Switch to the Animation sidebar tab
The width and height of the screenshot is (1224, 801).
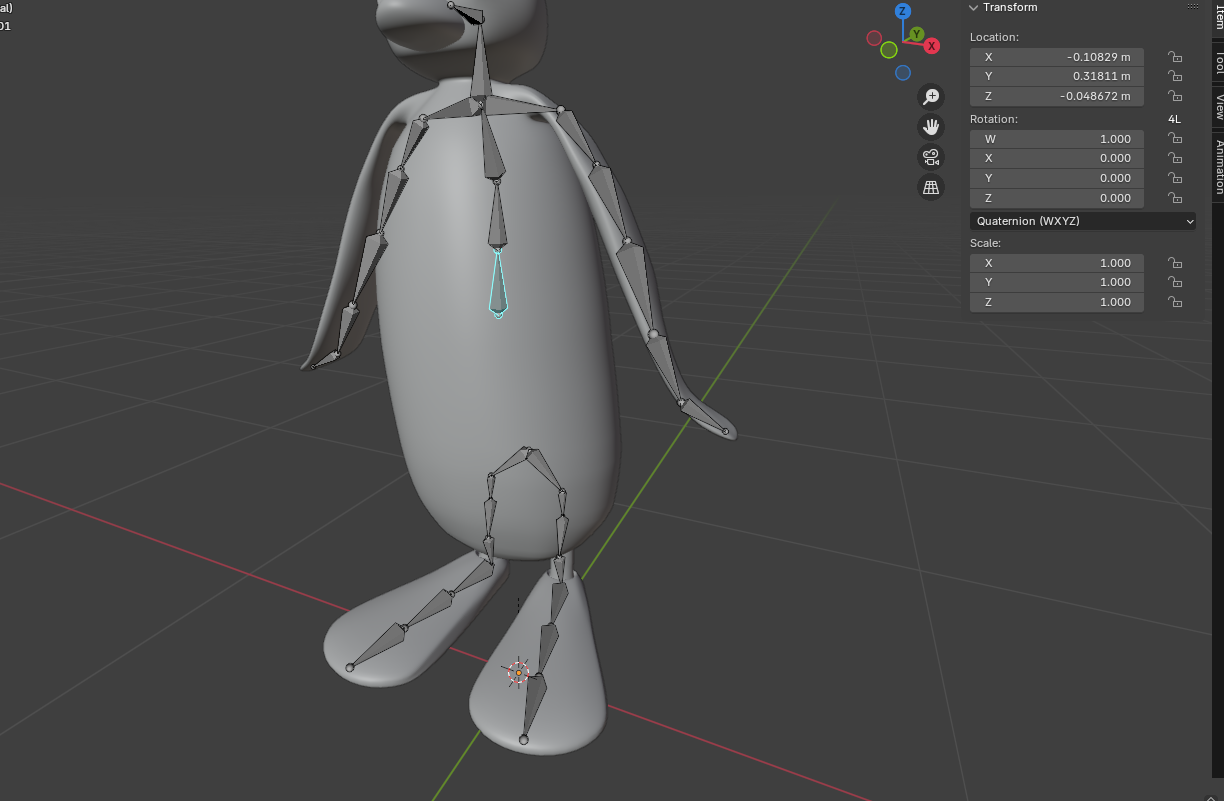tap(1218, 167)
